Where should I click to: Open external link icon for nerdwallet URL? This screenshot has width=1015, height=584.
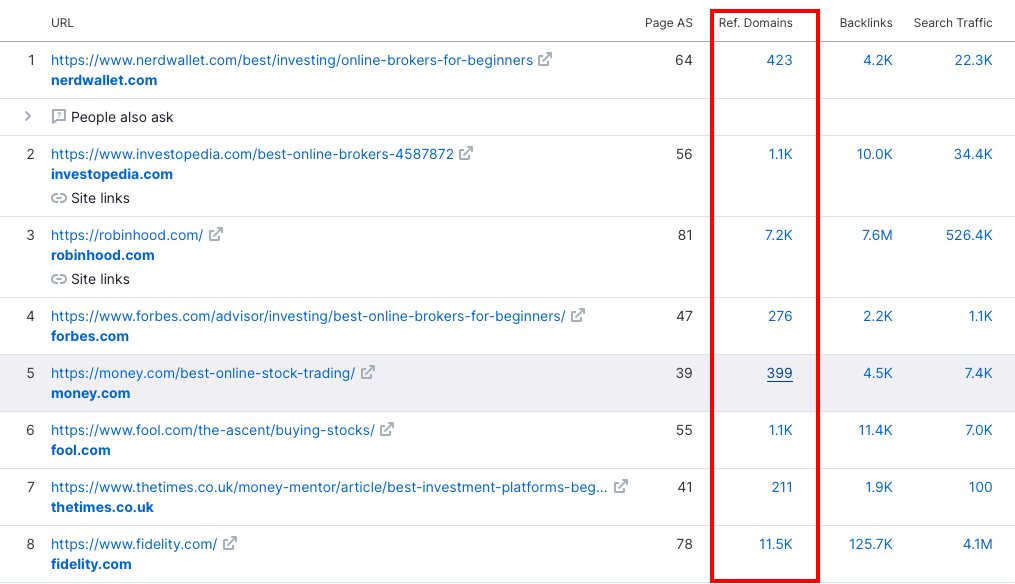(x=545, y=60)
